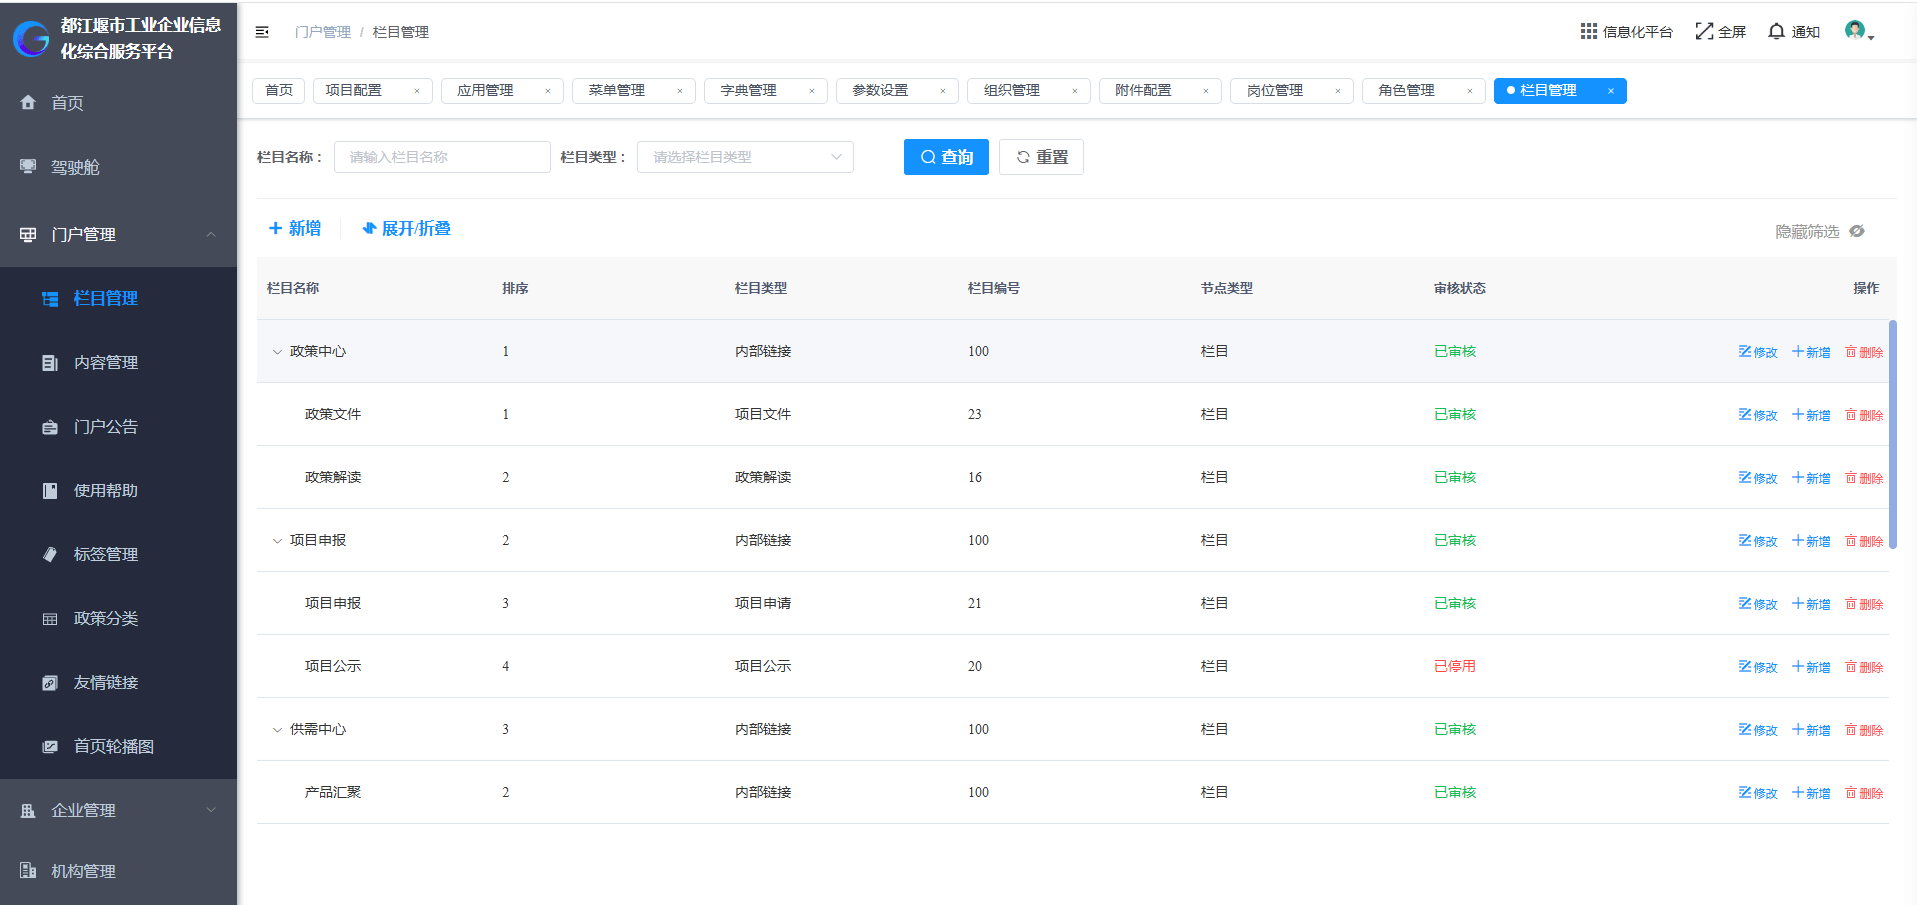Open 驾驶舱 from the sidebar

click(x=75, y=167)
